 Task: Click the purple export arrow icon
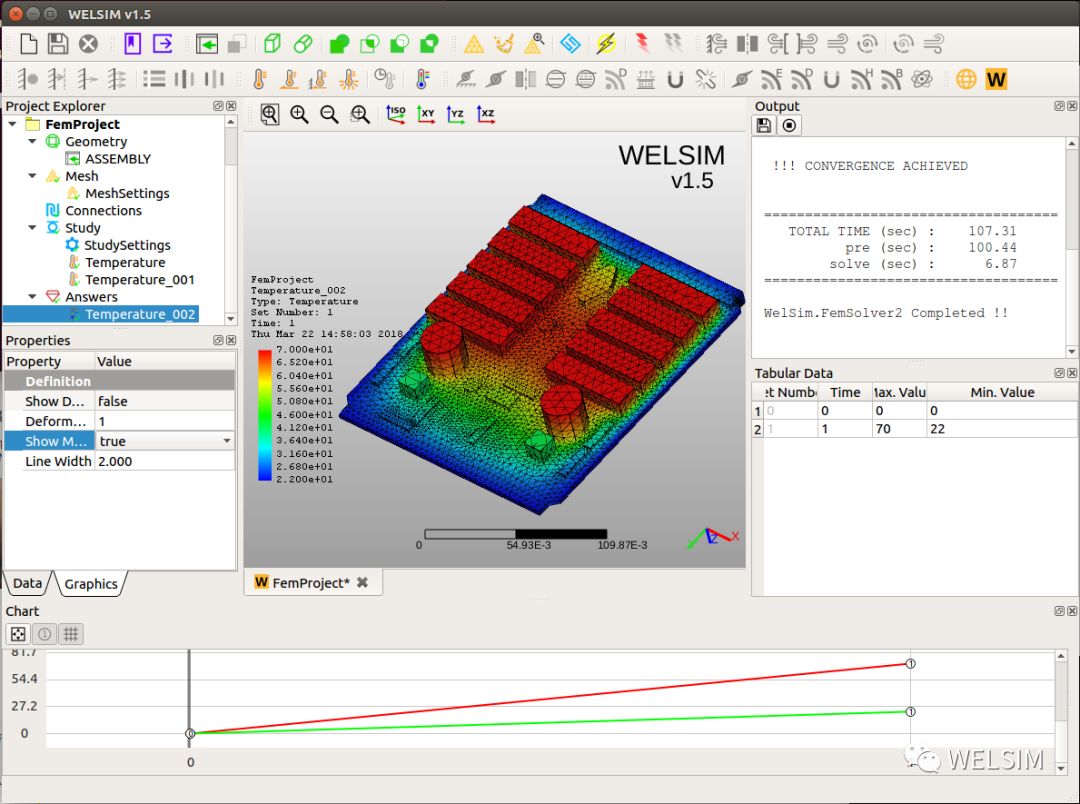pyautogui.click(x=163, y=44)
